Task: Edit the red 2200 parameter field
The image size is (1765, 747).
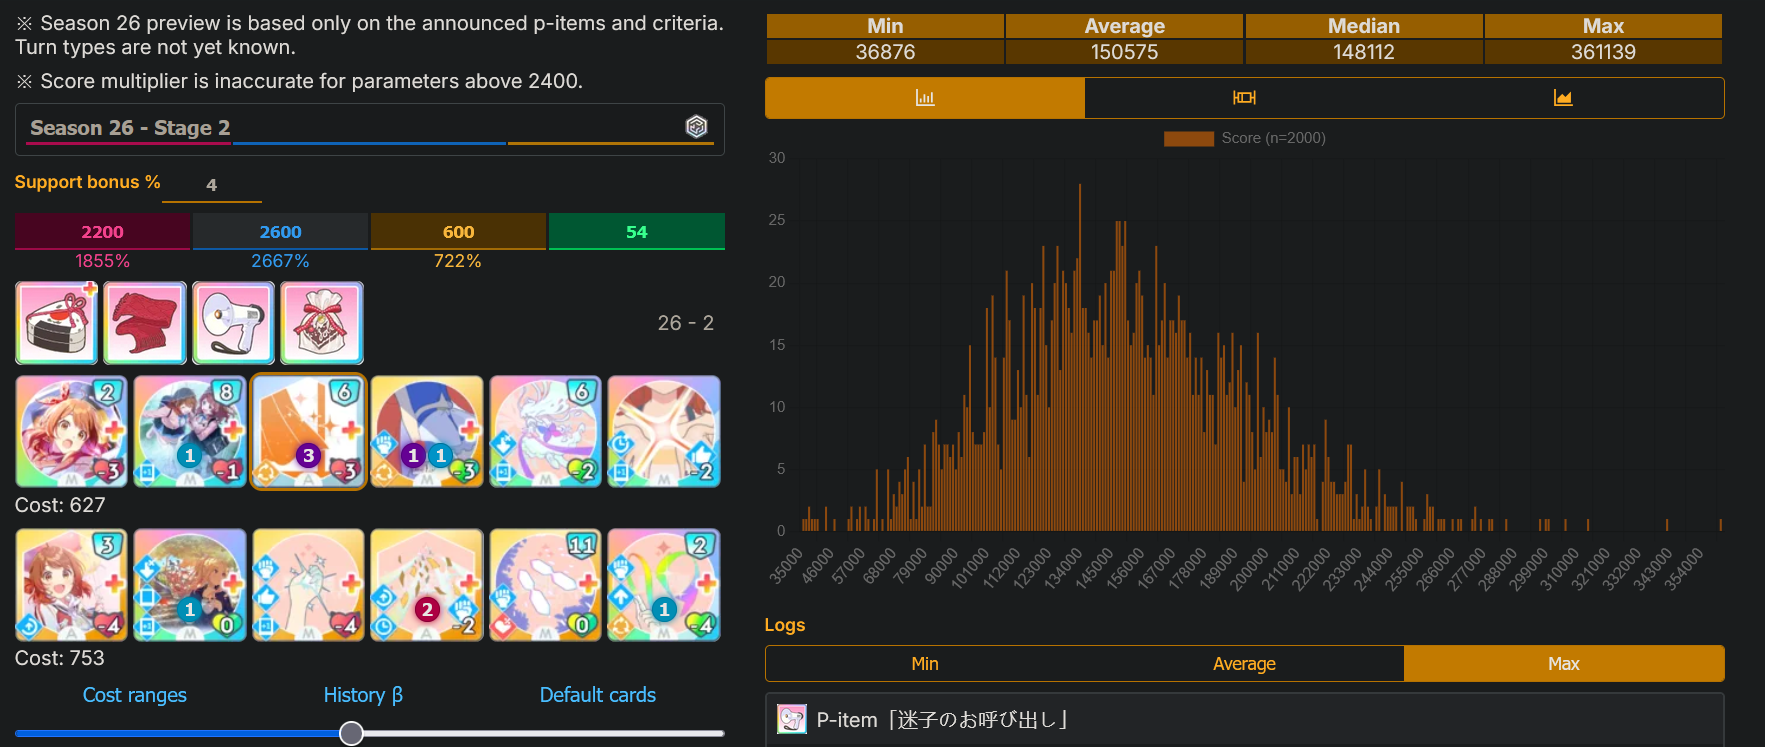Action: coord(102,232)
